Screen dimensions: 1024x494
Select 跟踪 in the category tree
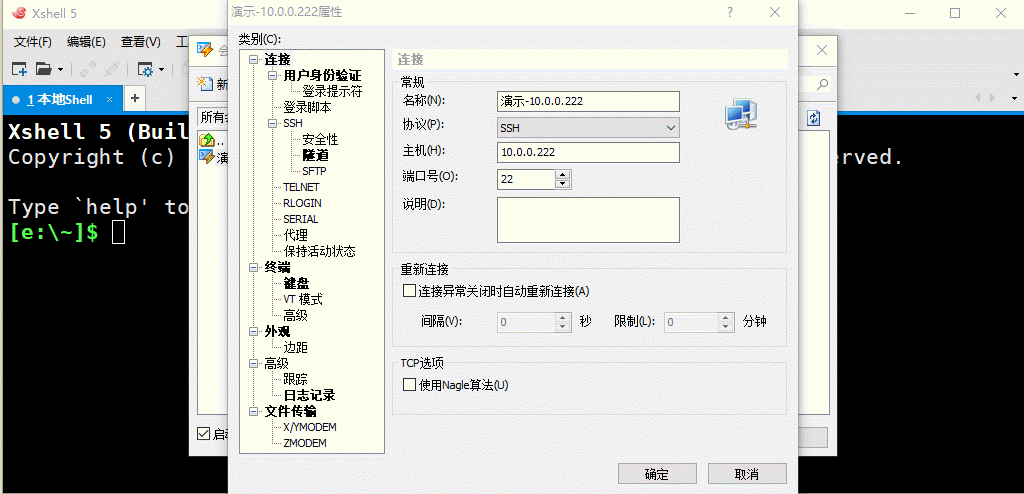point(295,380)
